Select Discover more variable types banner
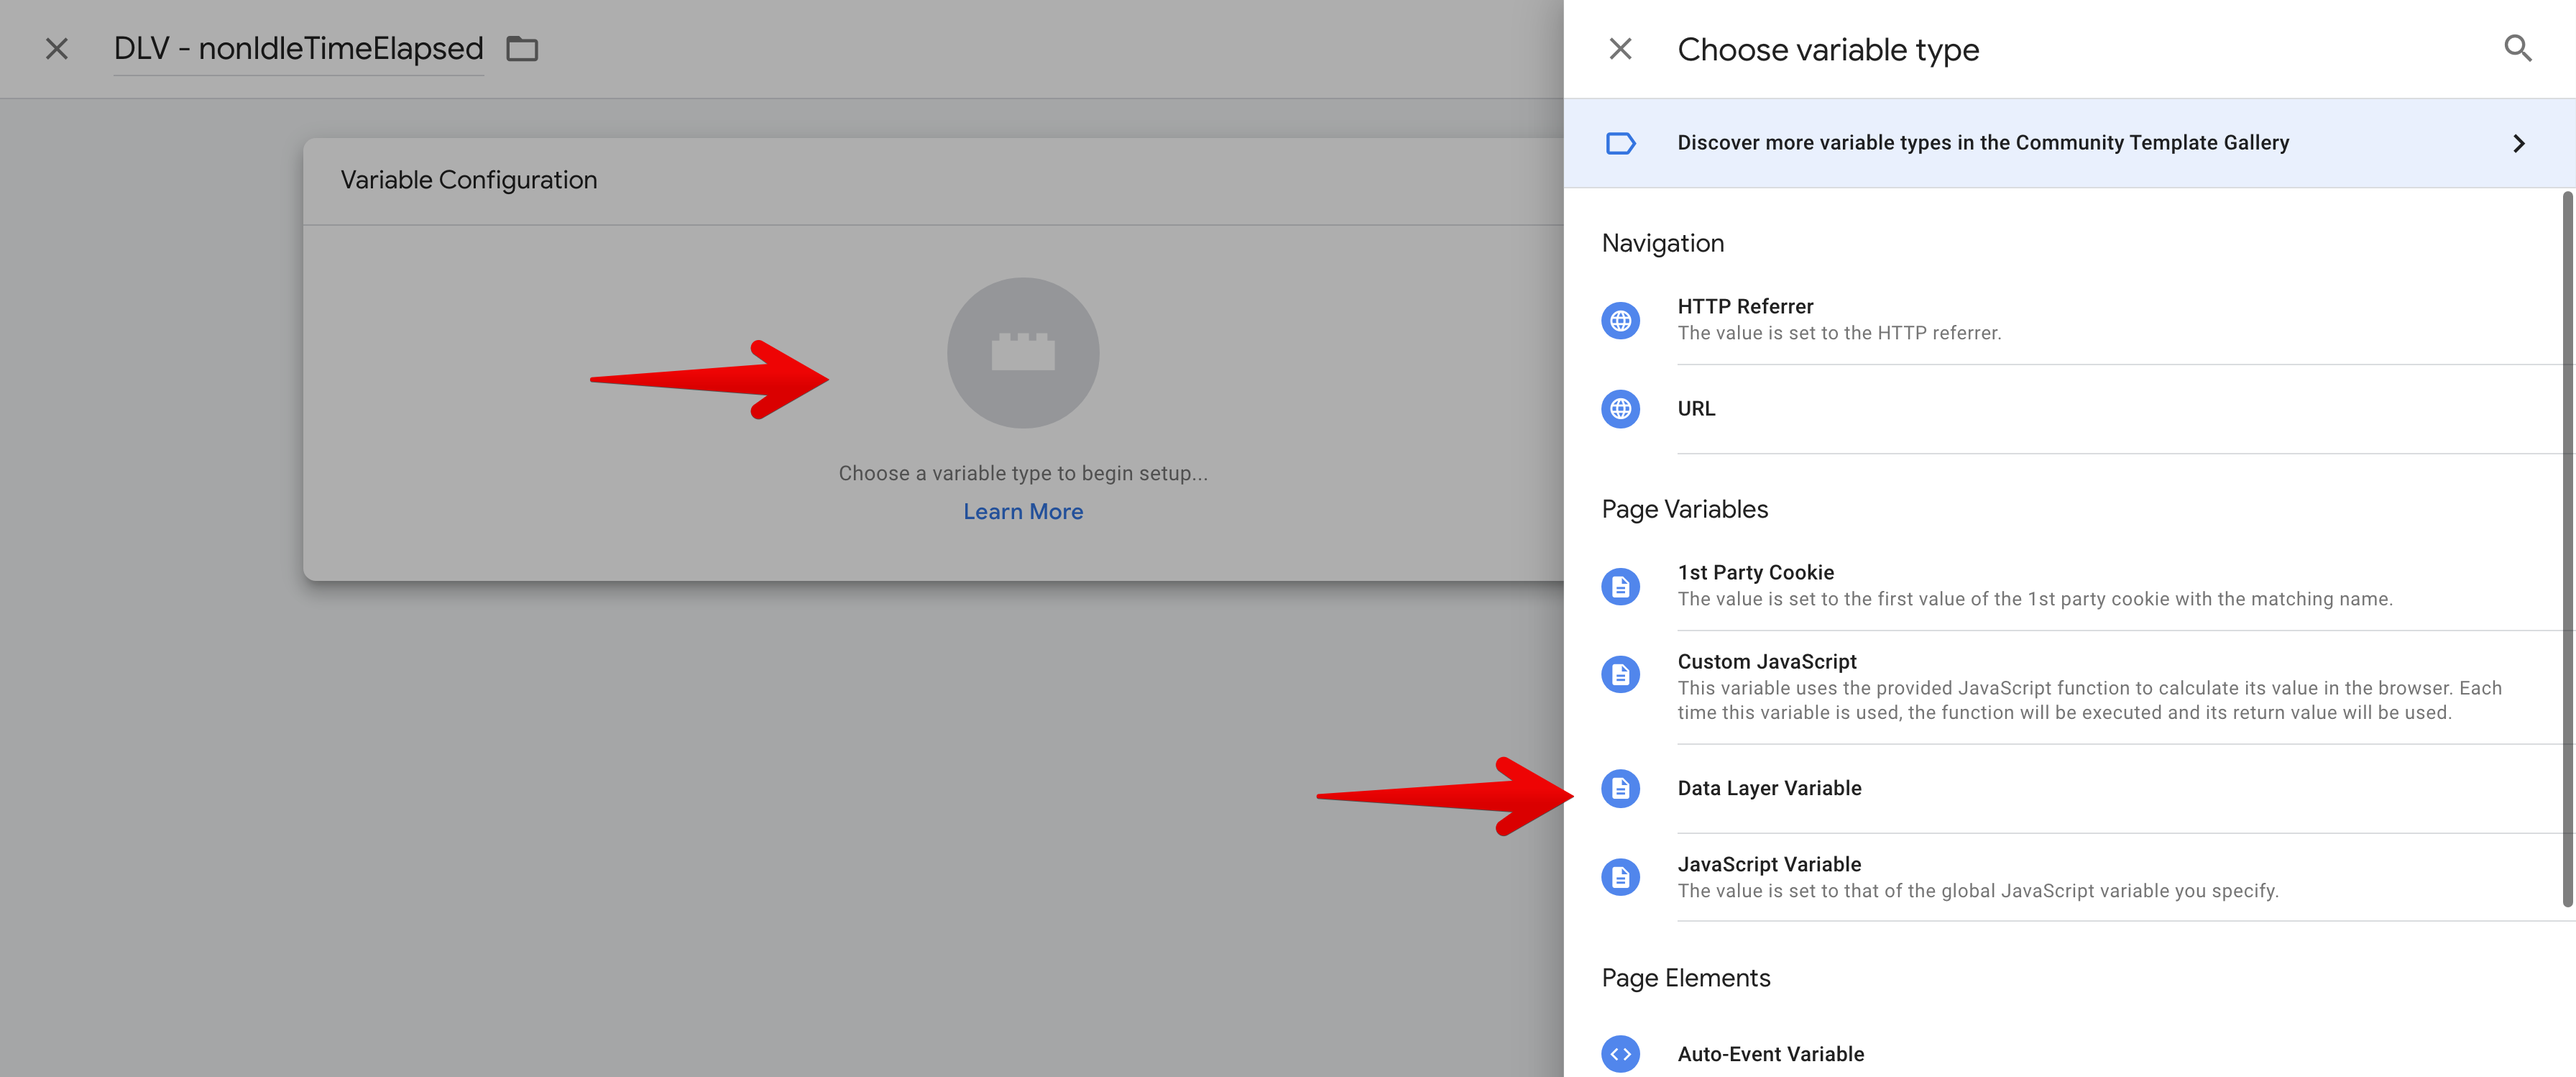 point(1983,142)
